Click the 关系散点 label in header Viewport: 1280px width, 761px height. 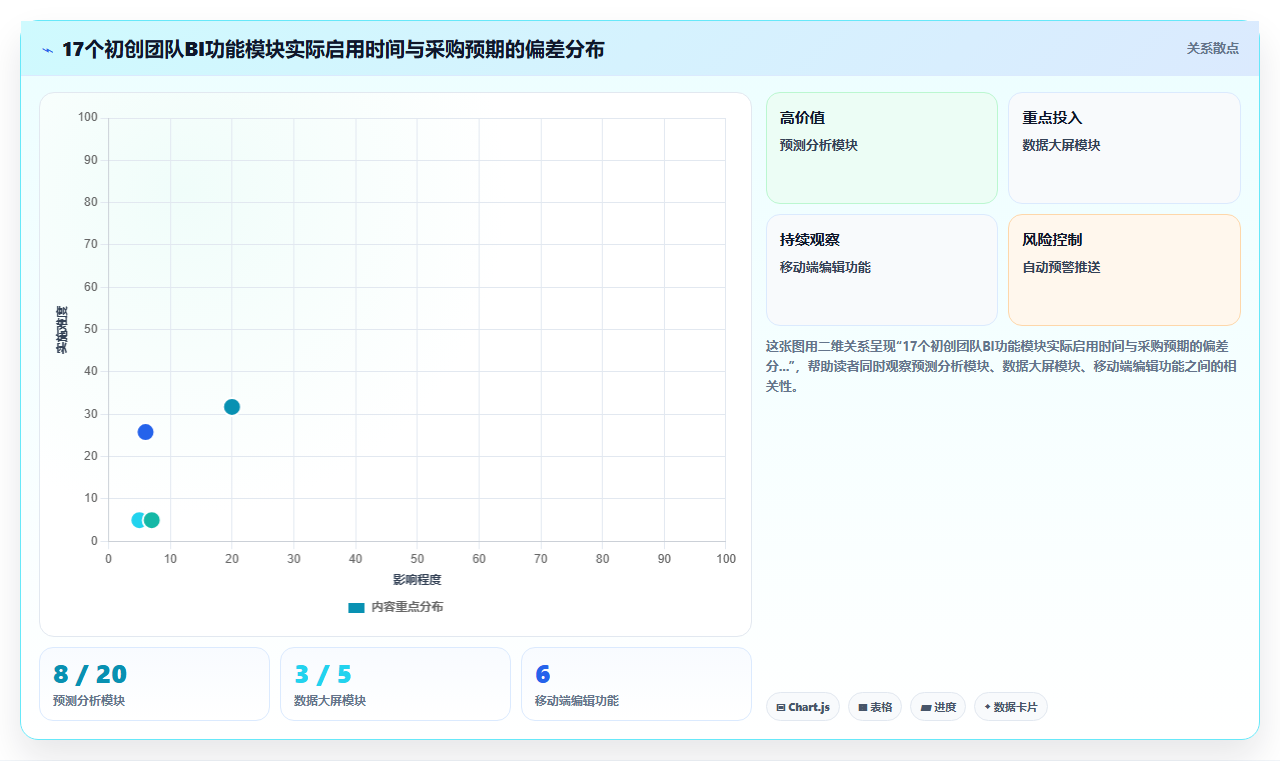pyautogui.click(x=1213, y=48)
